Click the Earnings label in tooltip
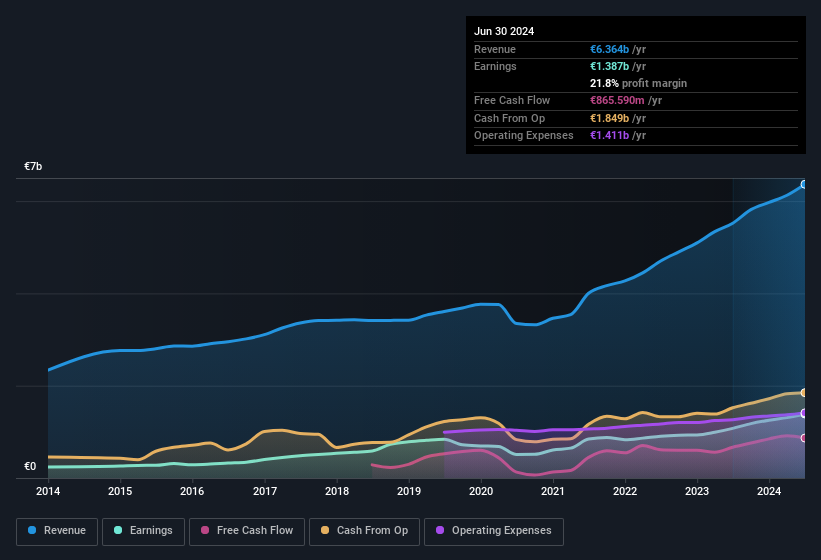Screen dimensions: 821x560 (495, 66)
